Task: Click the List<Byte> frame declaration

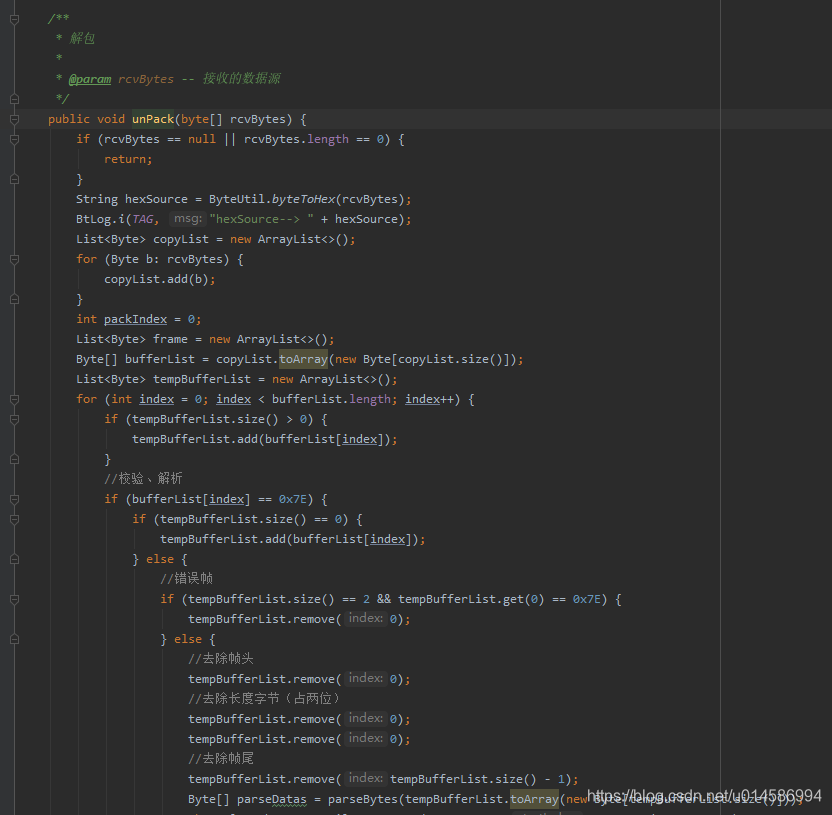Action: click(x=205, y=339)
